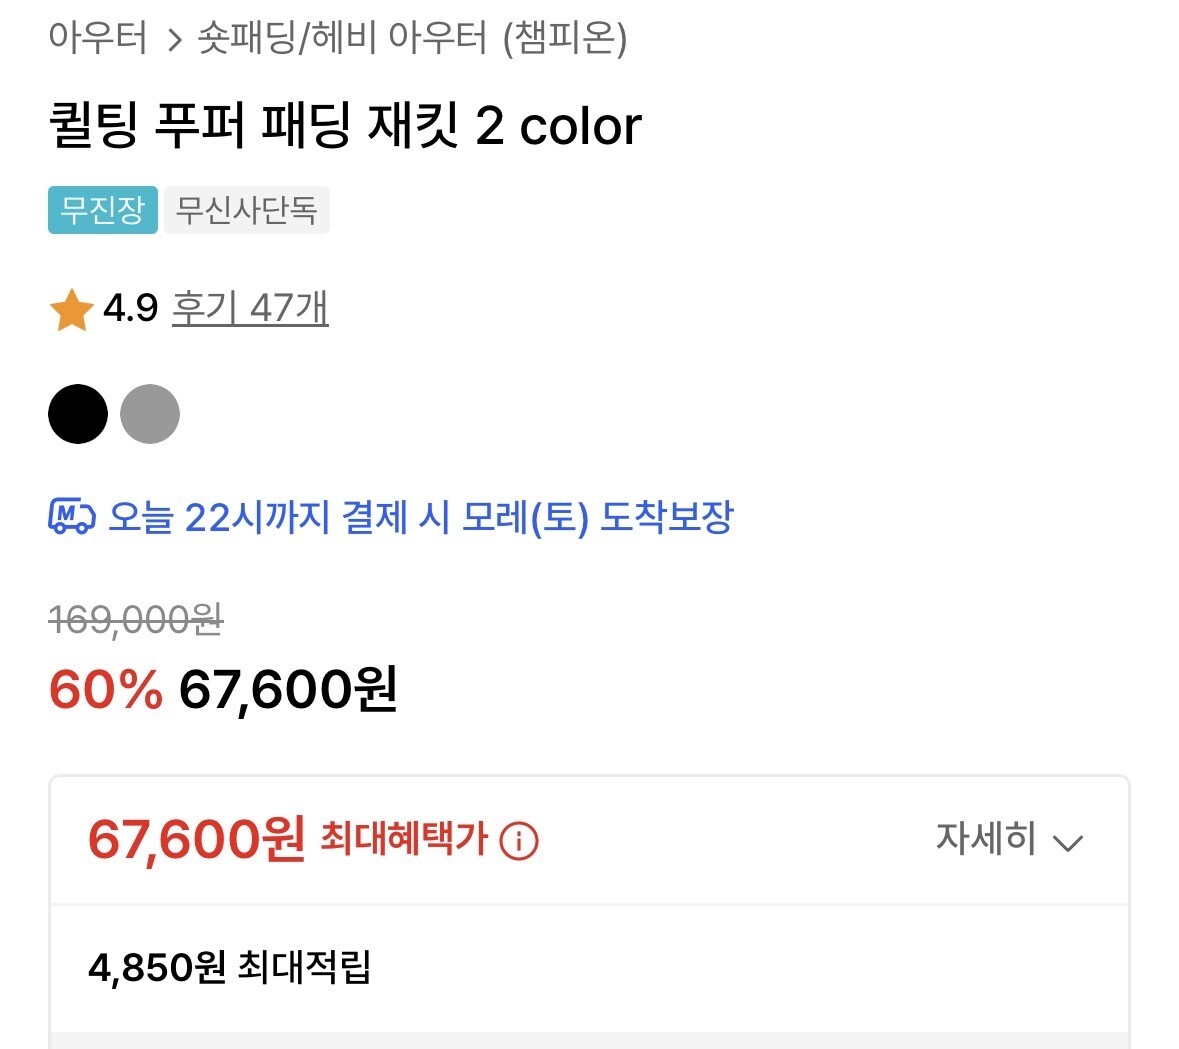The width and height of the screenshot is (1179, 1049).
Task: Go to 아우터 breadcrumb category
Action: pyautogui.click(x=98, y=39)
